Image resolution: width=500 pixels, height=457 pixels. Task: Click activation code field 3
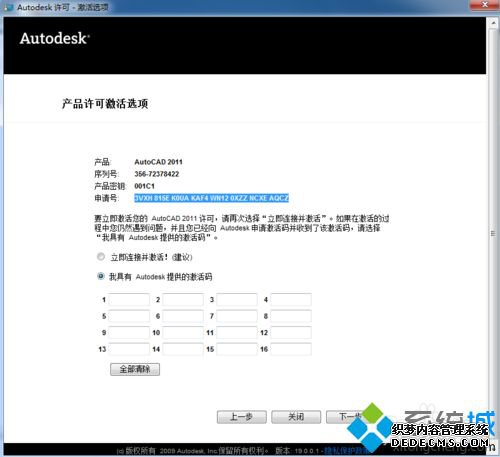coord(237,299)
